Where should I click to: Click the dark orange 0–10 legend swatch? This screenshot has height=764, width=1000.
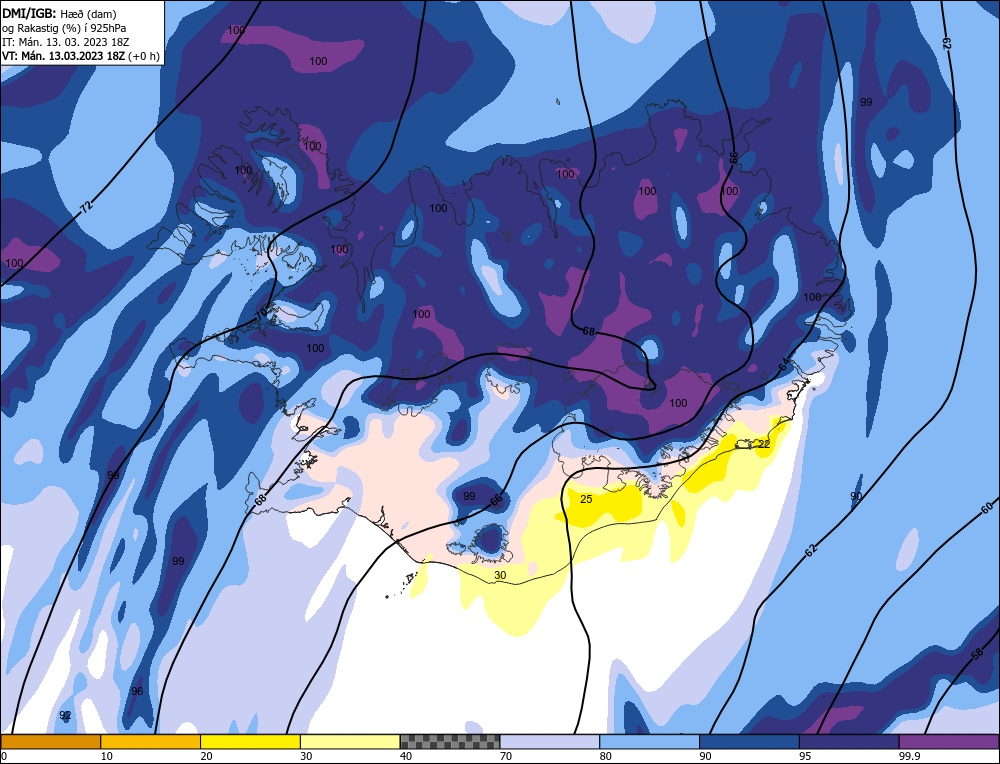(50, 741)
